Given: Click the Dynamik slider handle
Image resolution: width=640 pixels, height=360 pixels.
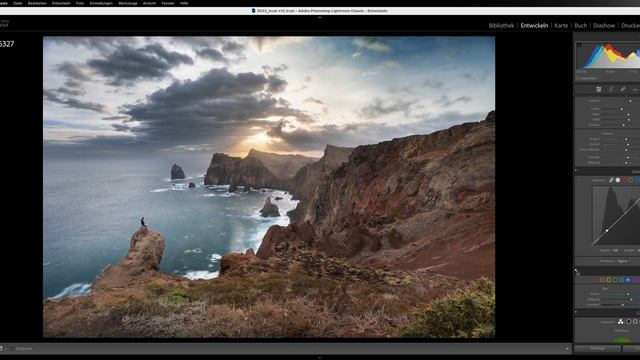Looking at the screenshot, I should click(628, 157).
